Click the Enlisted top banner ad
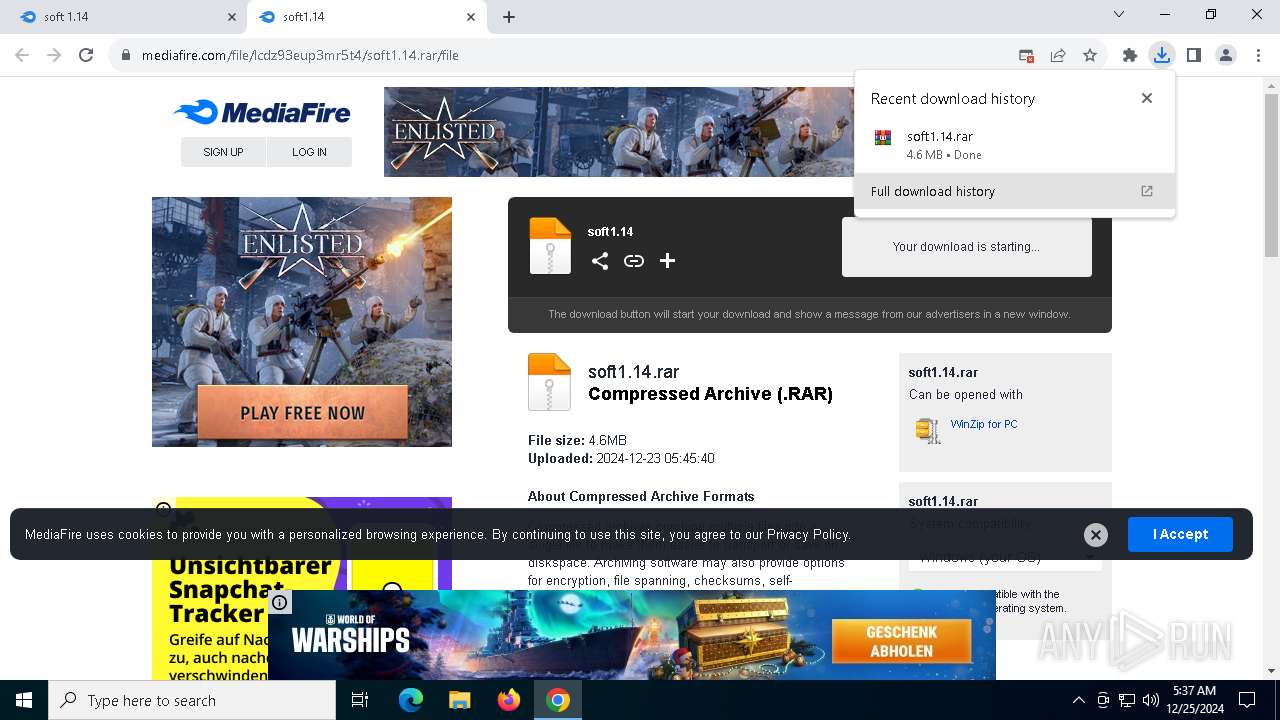This screenshot has height=720, width=1280. tap(619, 132)
